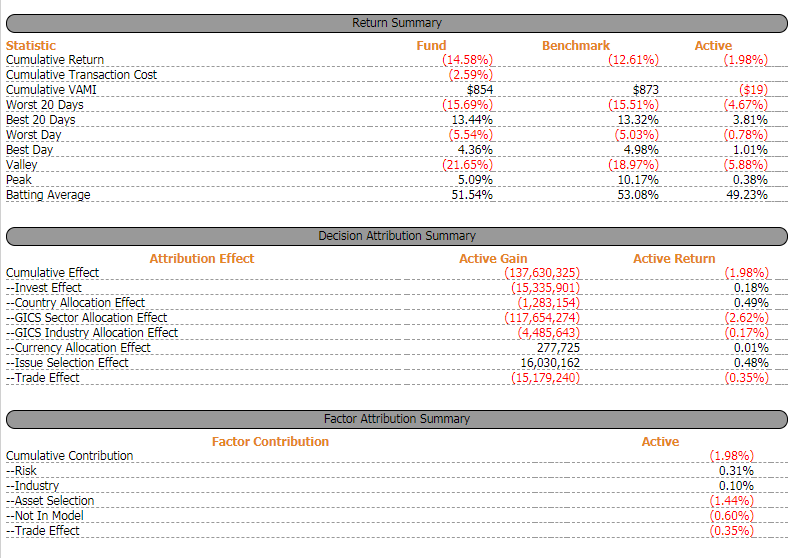Select the Fund column heading

point(431,45)
